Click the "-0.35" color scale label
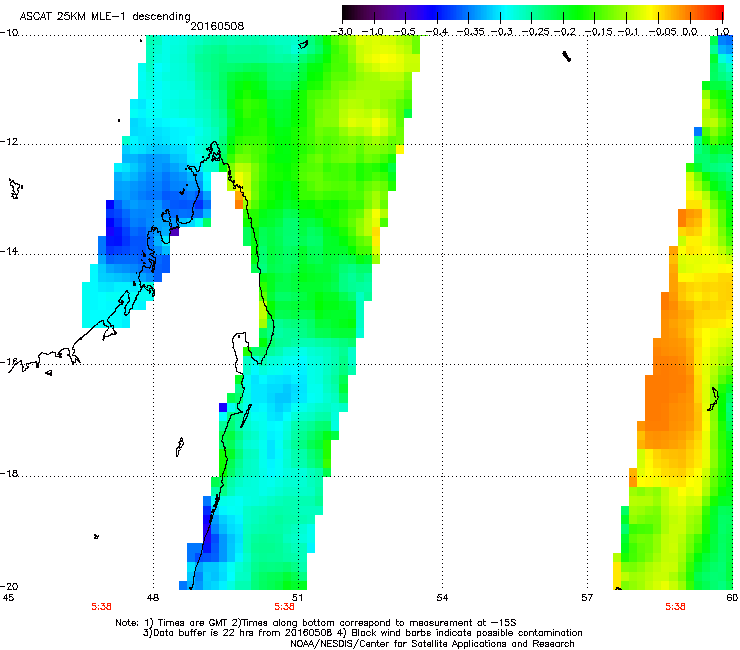This screenshot has width=740, height=650. click(x=470, y=32)
